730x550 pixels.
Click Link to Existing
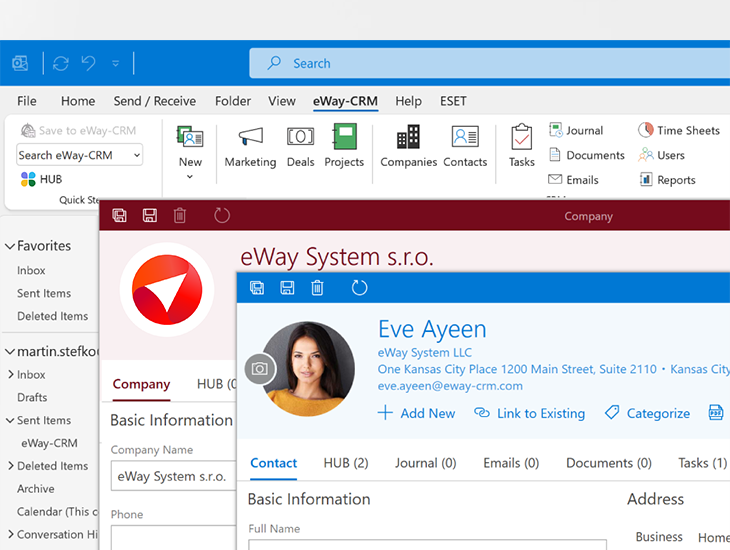coord(529,413)
